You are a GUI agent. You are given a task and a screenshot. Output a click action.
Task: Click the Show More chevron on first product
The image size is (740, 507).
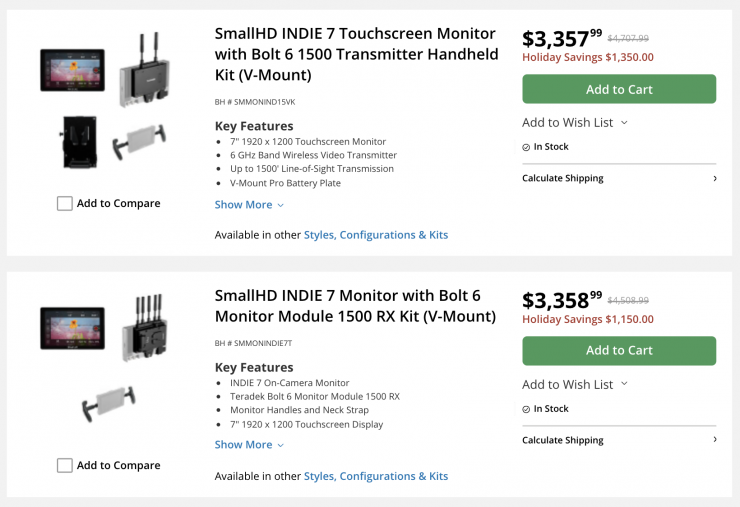[281, 205]
